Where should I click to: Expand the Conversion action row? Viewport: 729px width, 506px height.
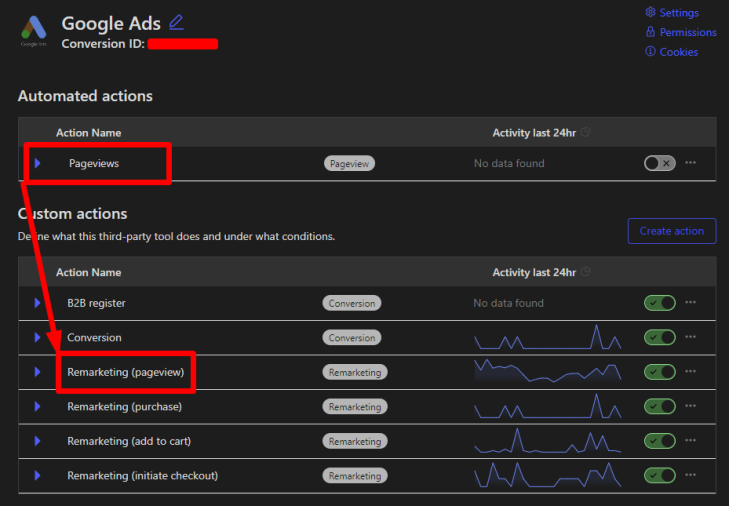point(38,338)
